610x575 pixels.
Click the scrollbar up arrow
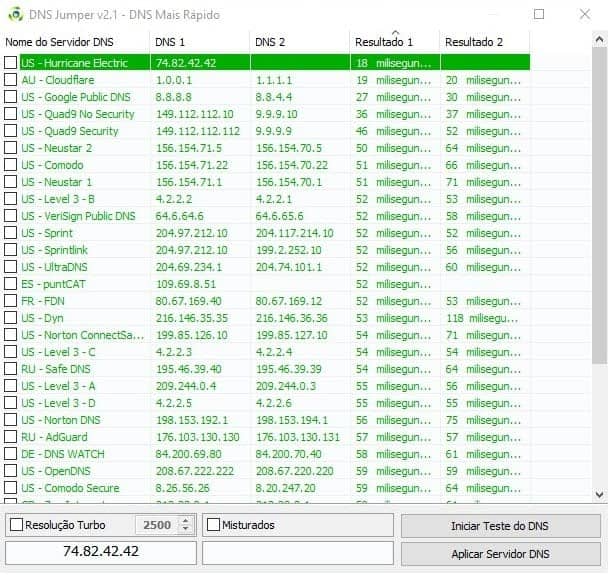[x=599, y=40]
